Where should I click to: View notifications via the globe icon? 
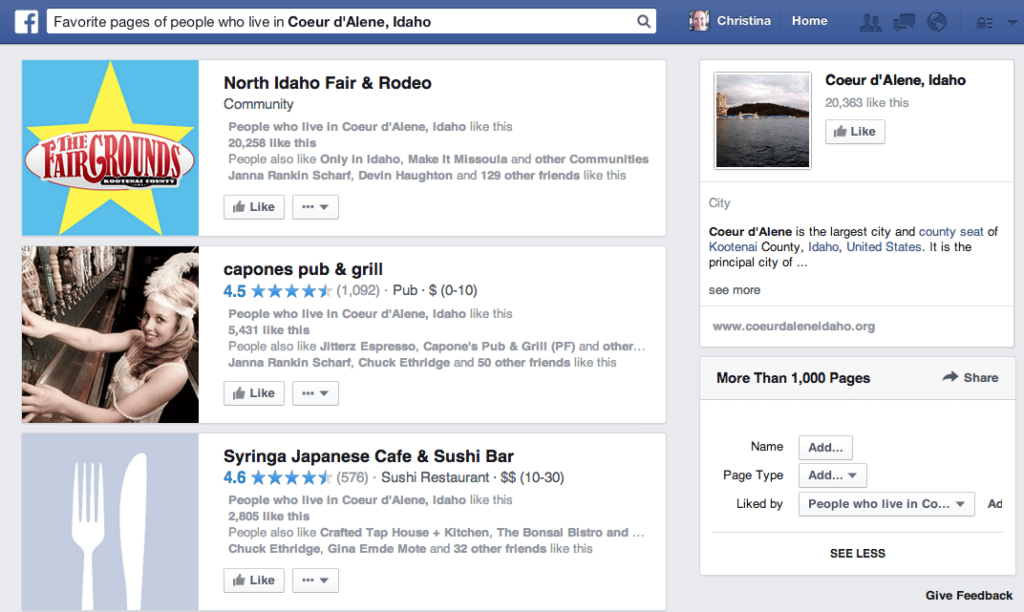[x=936, y=20]
